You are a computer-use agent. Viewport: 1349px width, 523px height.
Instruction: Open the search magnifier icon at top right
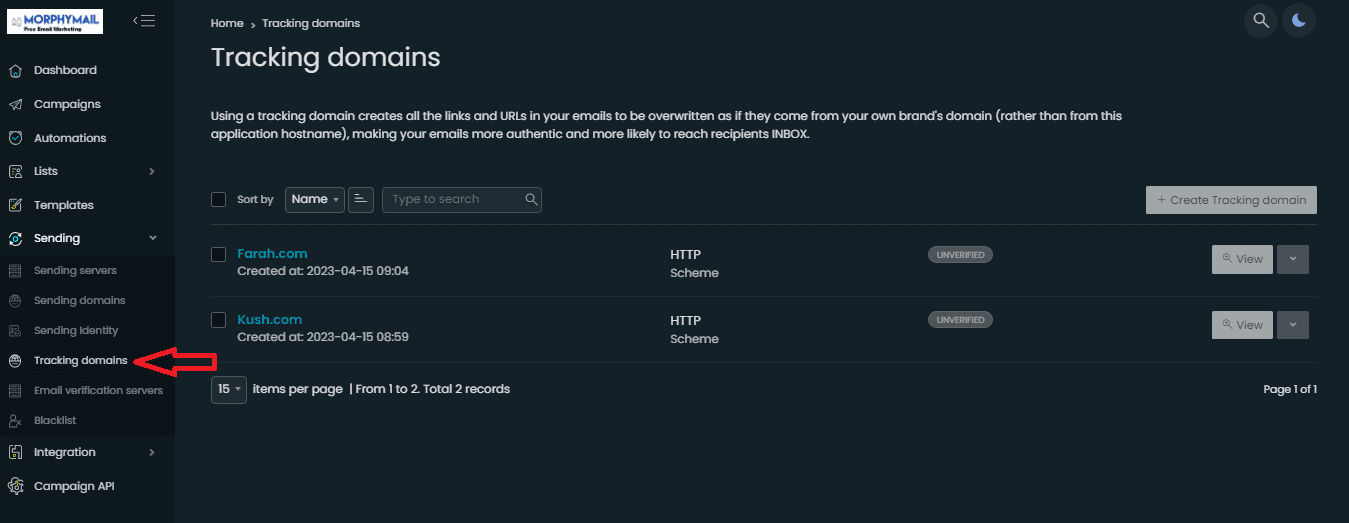tap(1261, 20)
